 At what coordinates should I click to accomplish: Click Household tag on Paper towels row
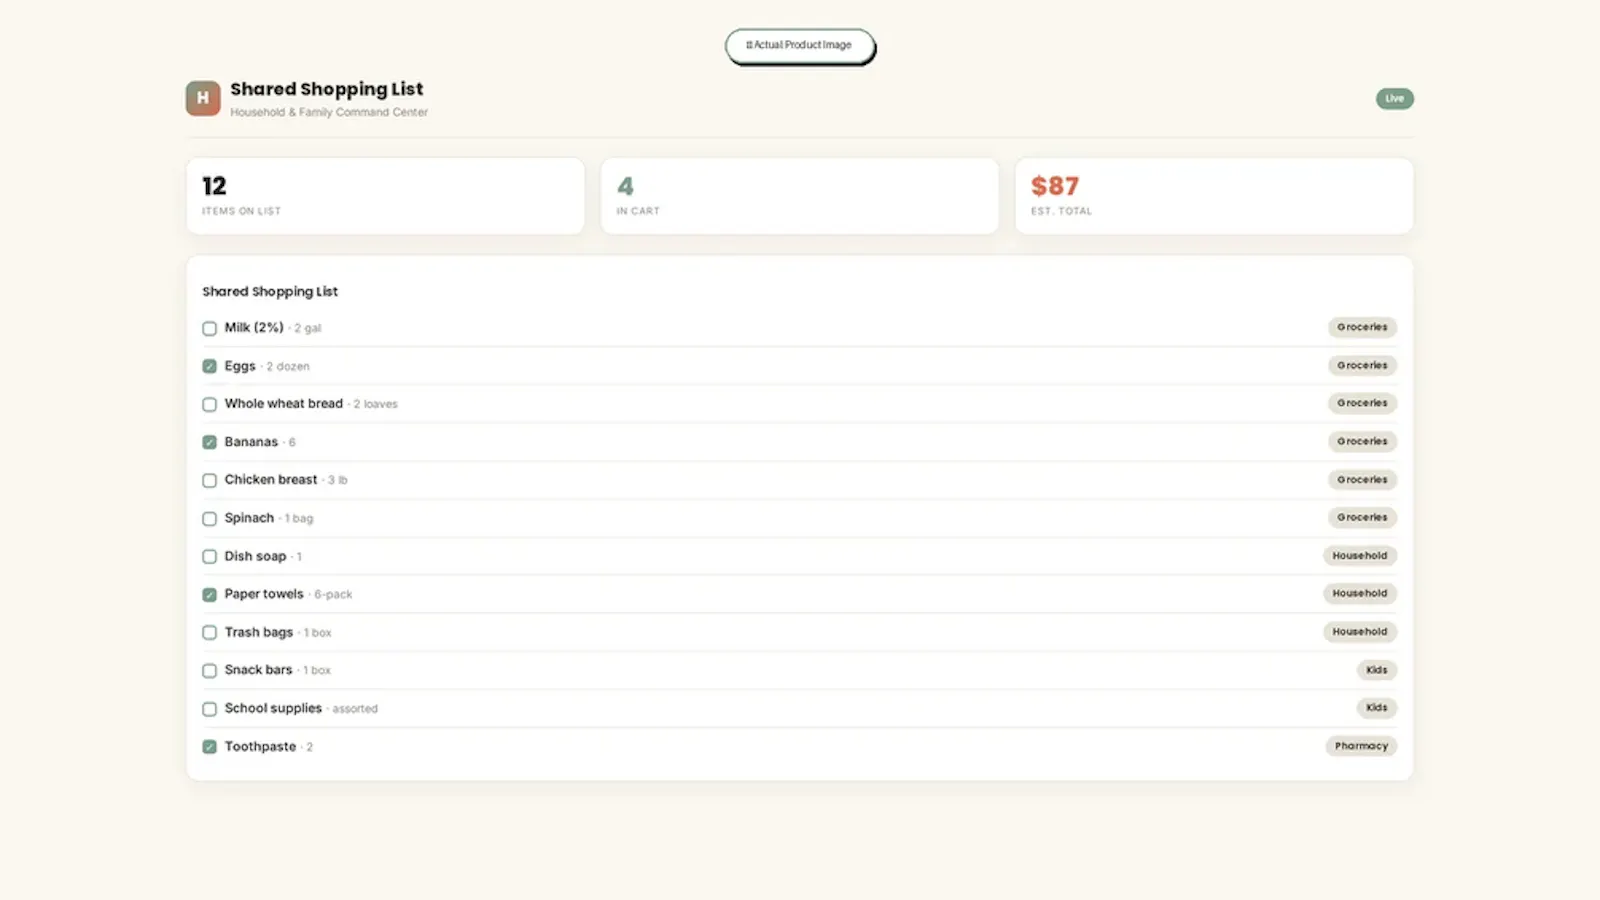pos(1359,593)
